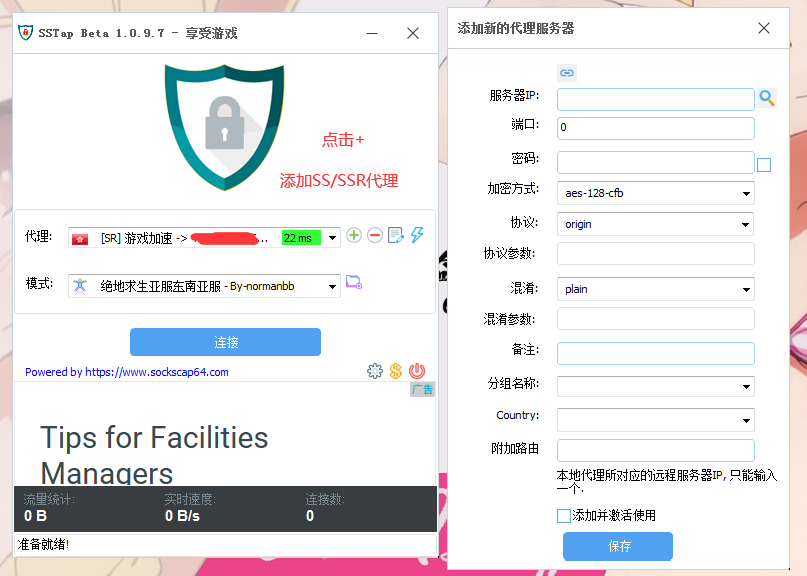Toggle the show-password checkbox beside password field

[x=764, y=165]
